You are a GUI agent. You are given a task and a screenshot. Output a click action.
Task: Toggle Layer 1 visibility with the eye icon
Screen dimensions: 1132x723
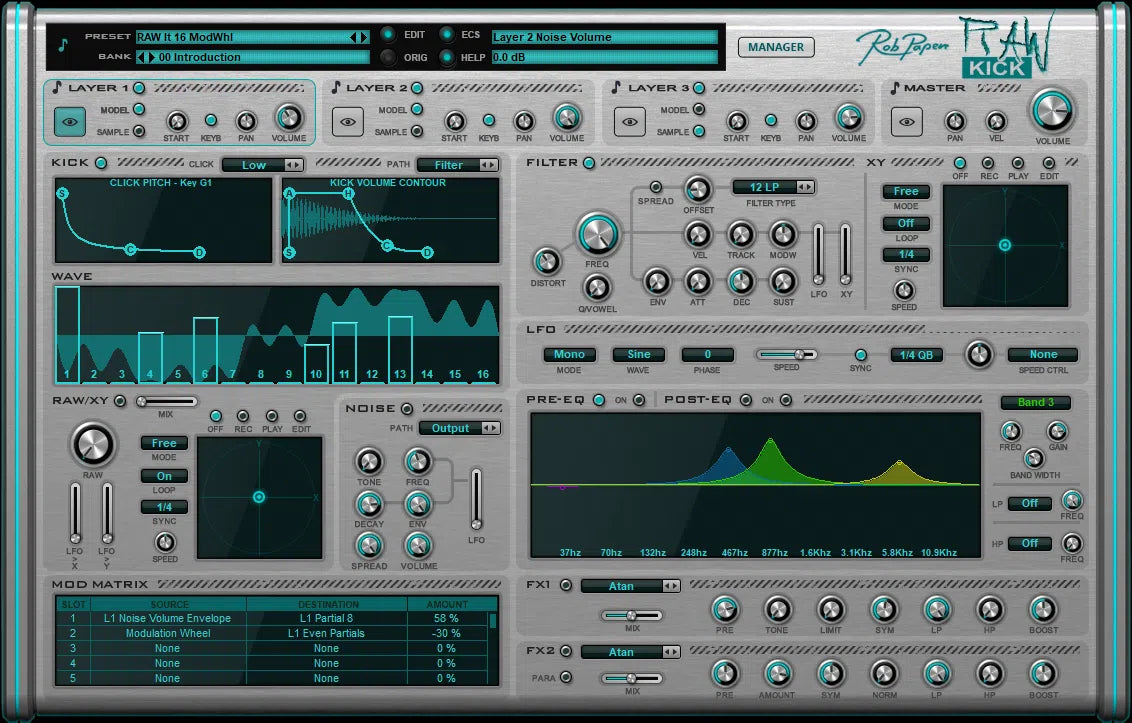point(67,119)
